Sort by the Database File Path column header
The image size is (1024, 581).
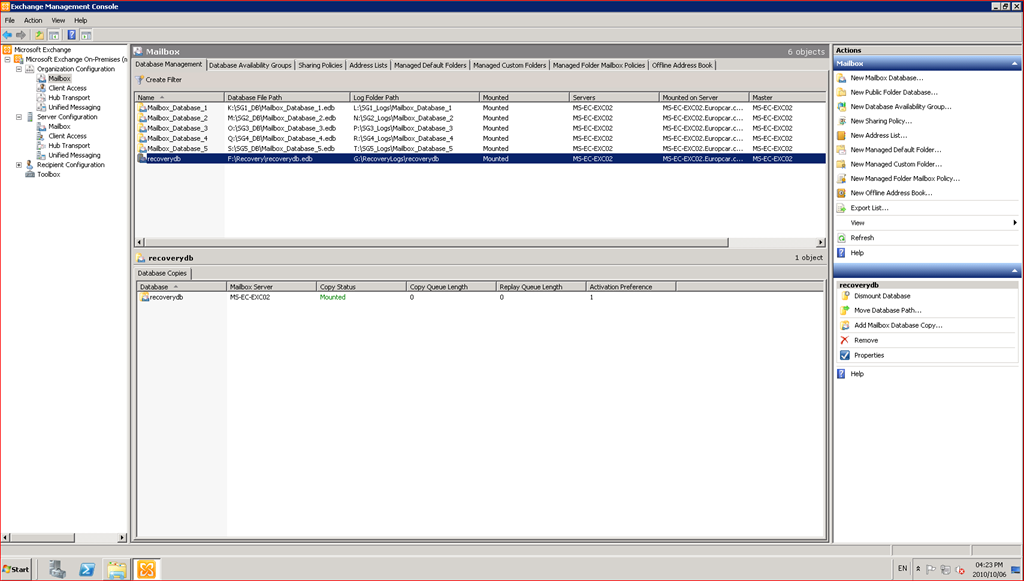pos(255,97)
